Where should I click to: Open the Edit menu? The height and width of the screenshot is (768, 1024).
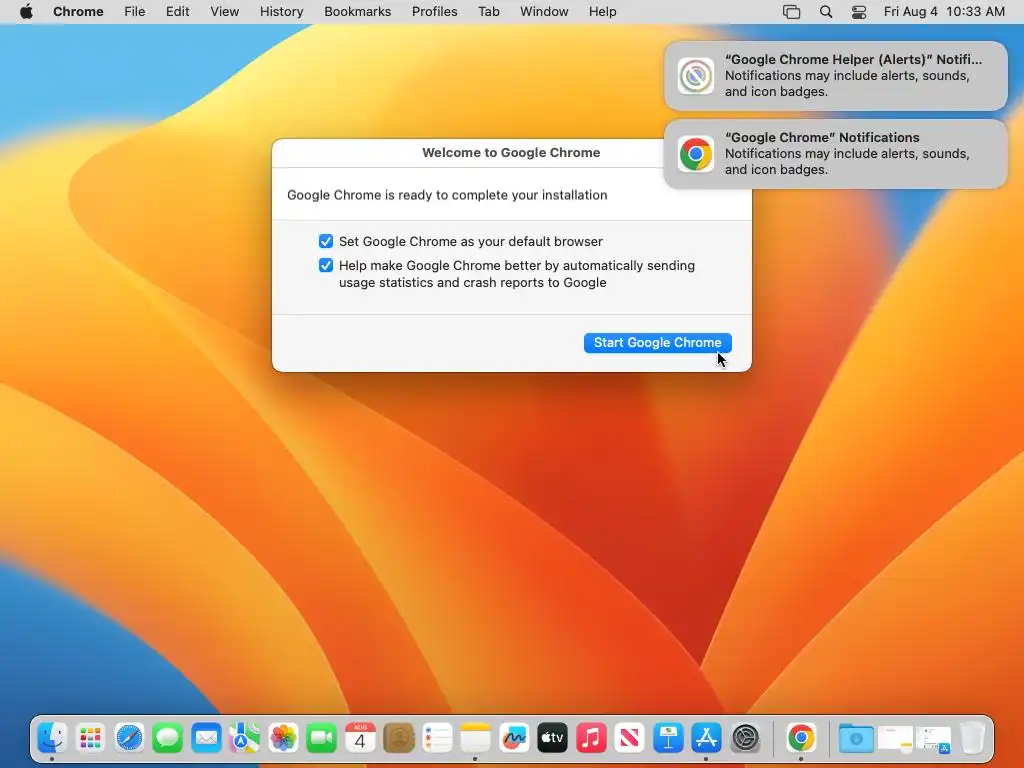click(177, 12)
